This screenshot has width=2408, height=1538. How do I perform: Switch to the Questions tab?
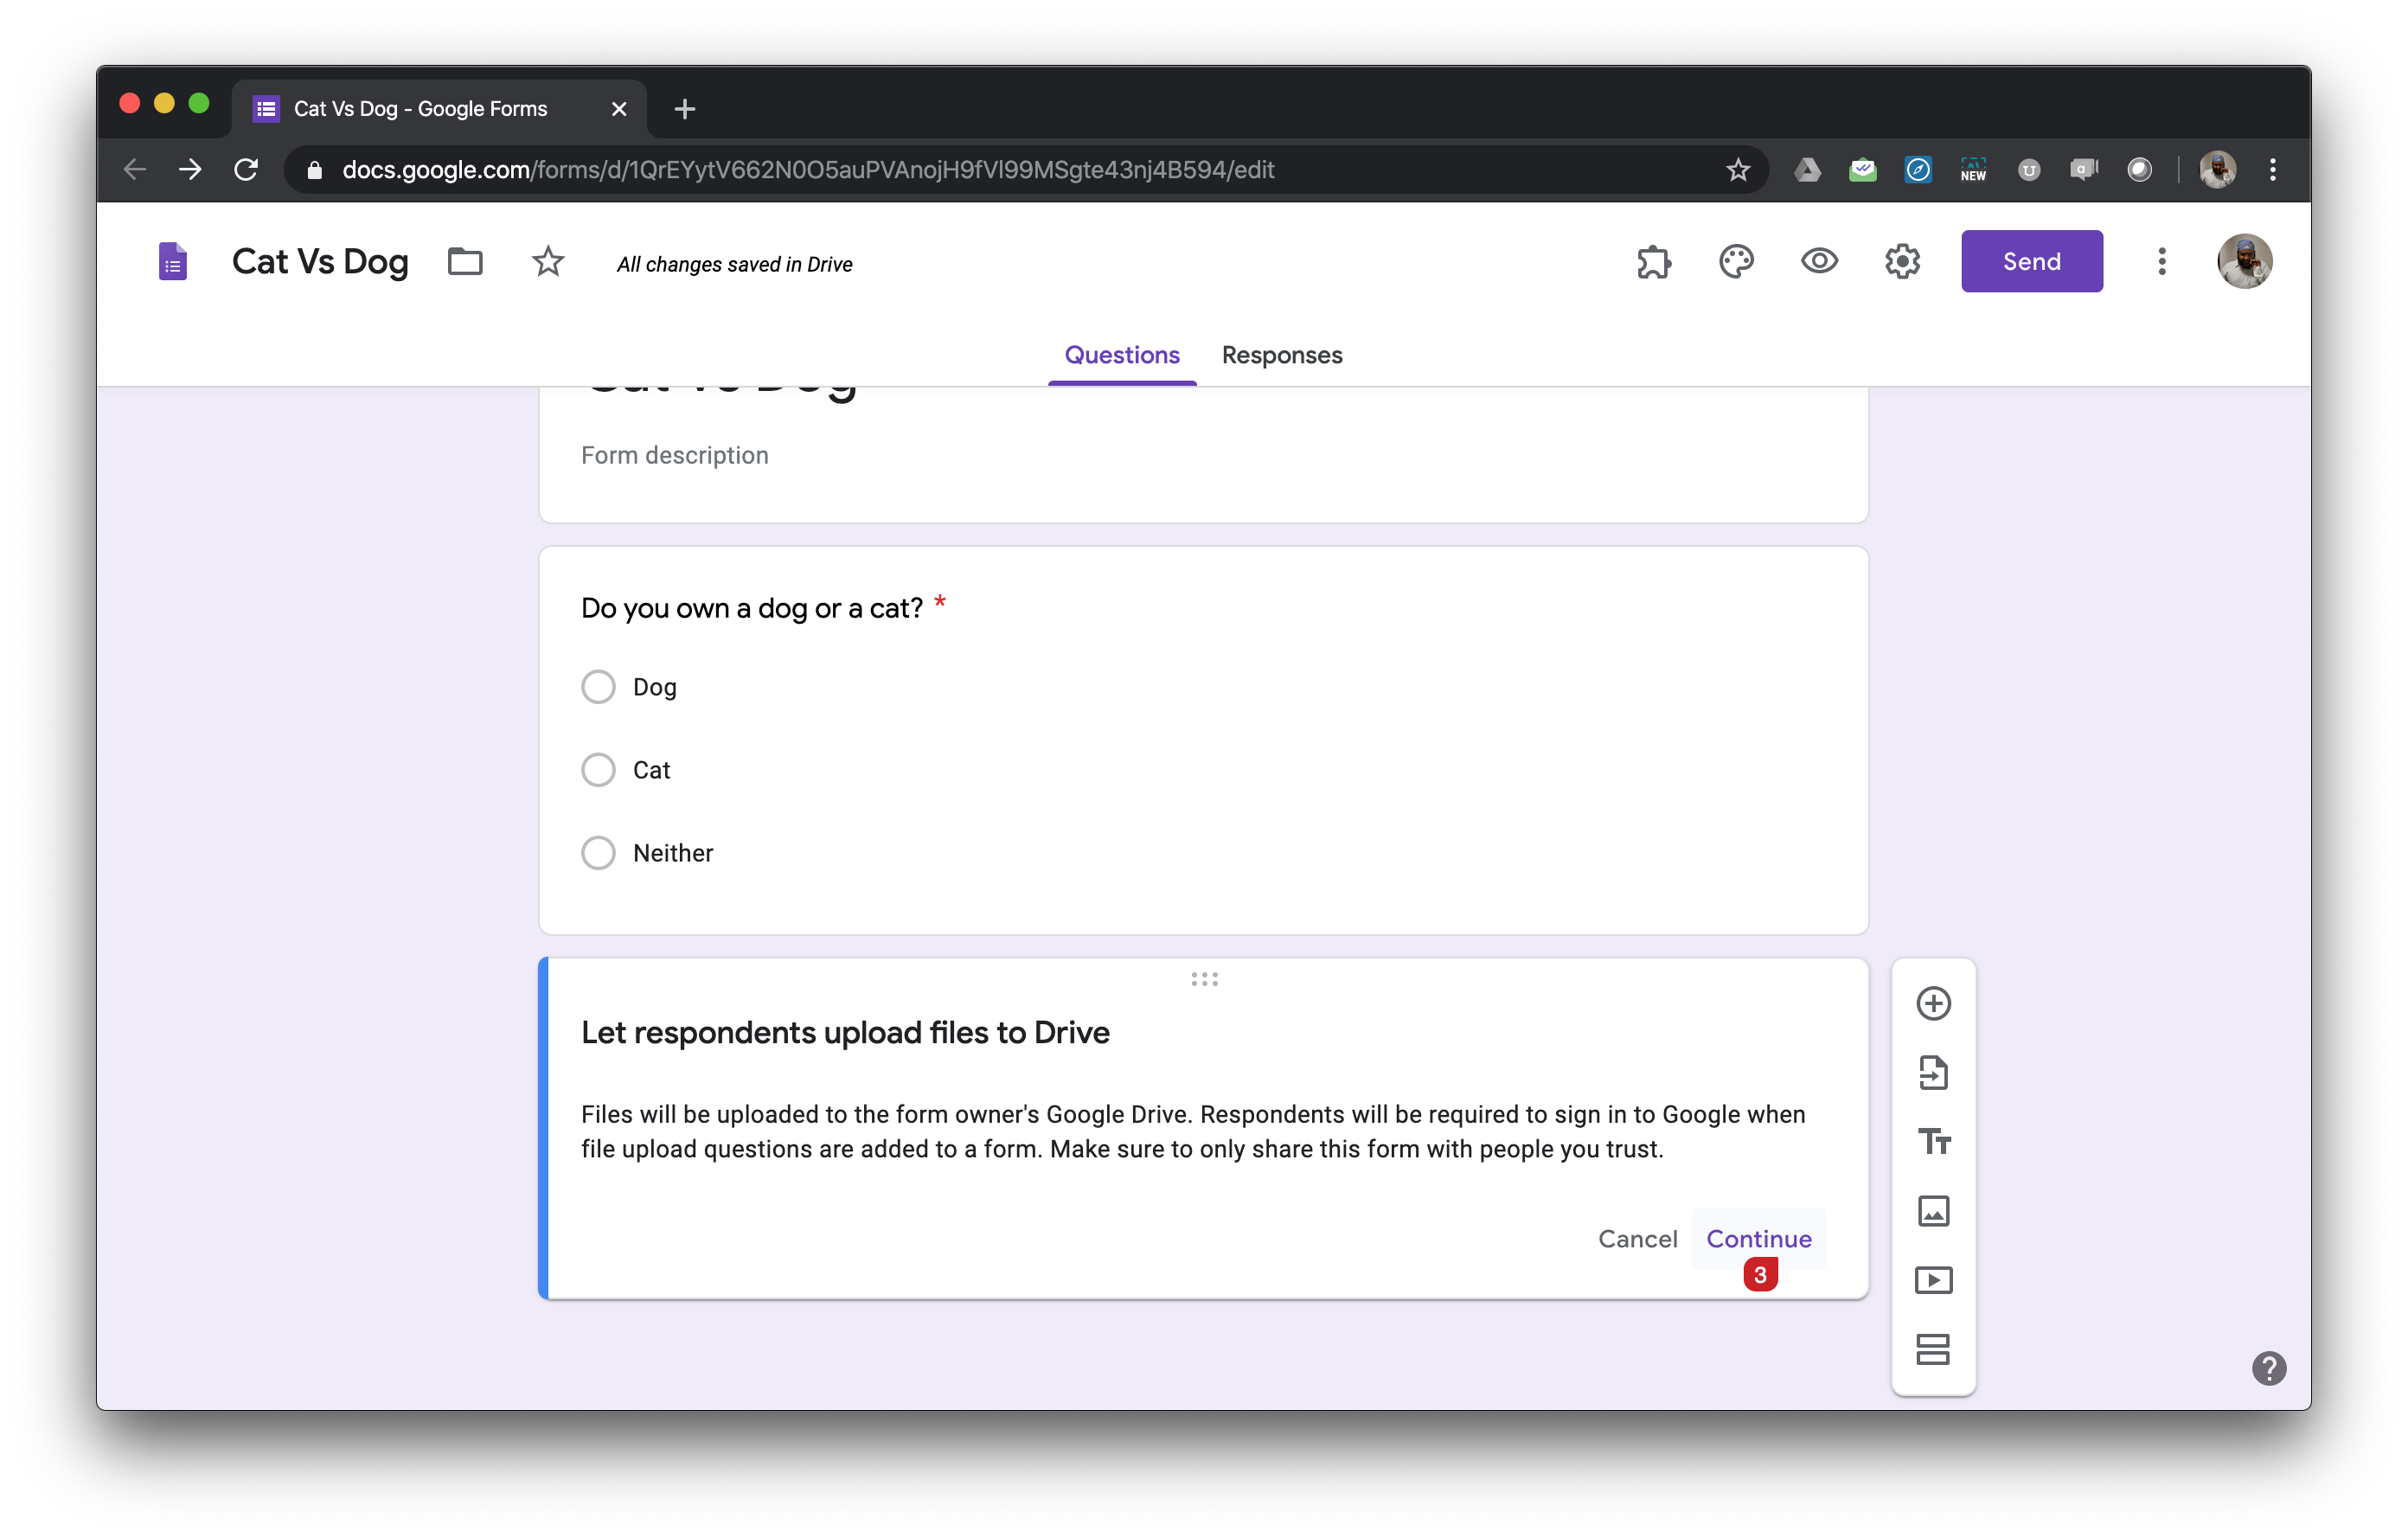pos(1121,355)
